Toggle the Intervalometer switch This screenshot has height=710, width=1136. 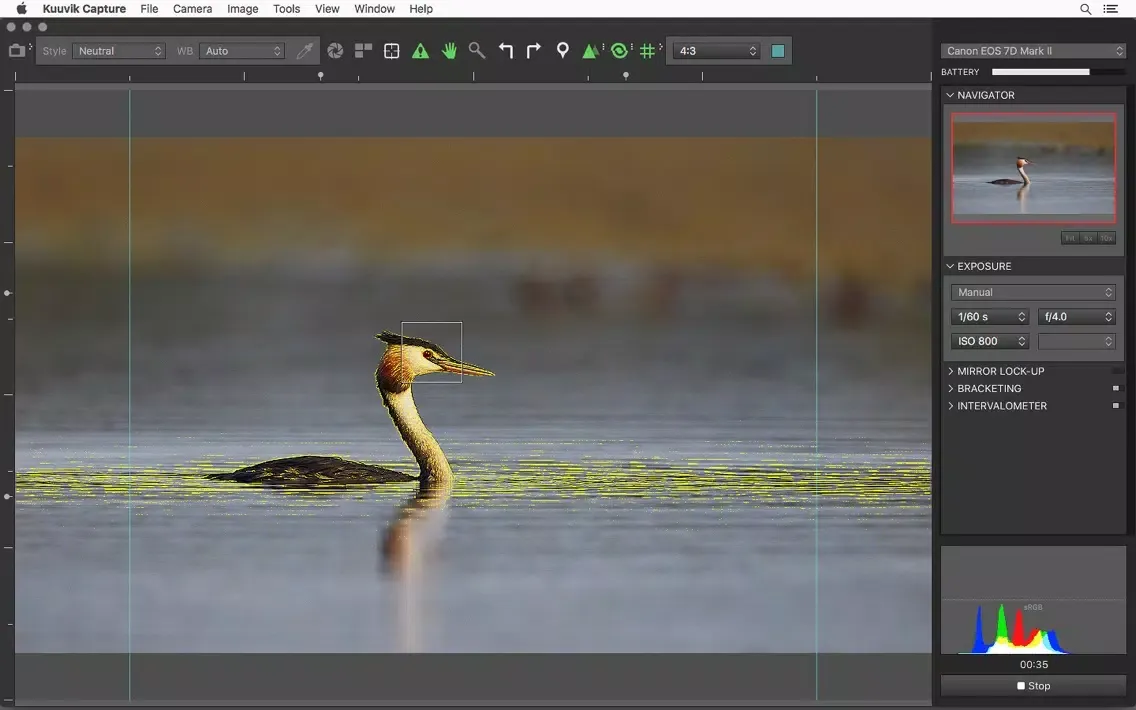click(1117, 406)
